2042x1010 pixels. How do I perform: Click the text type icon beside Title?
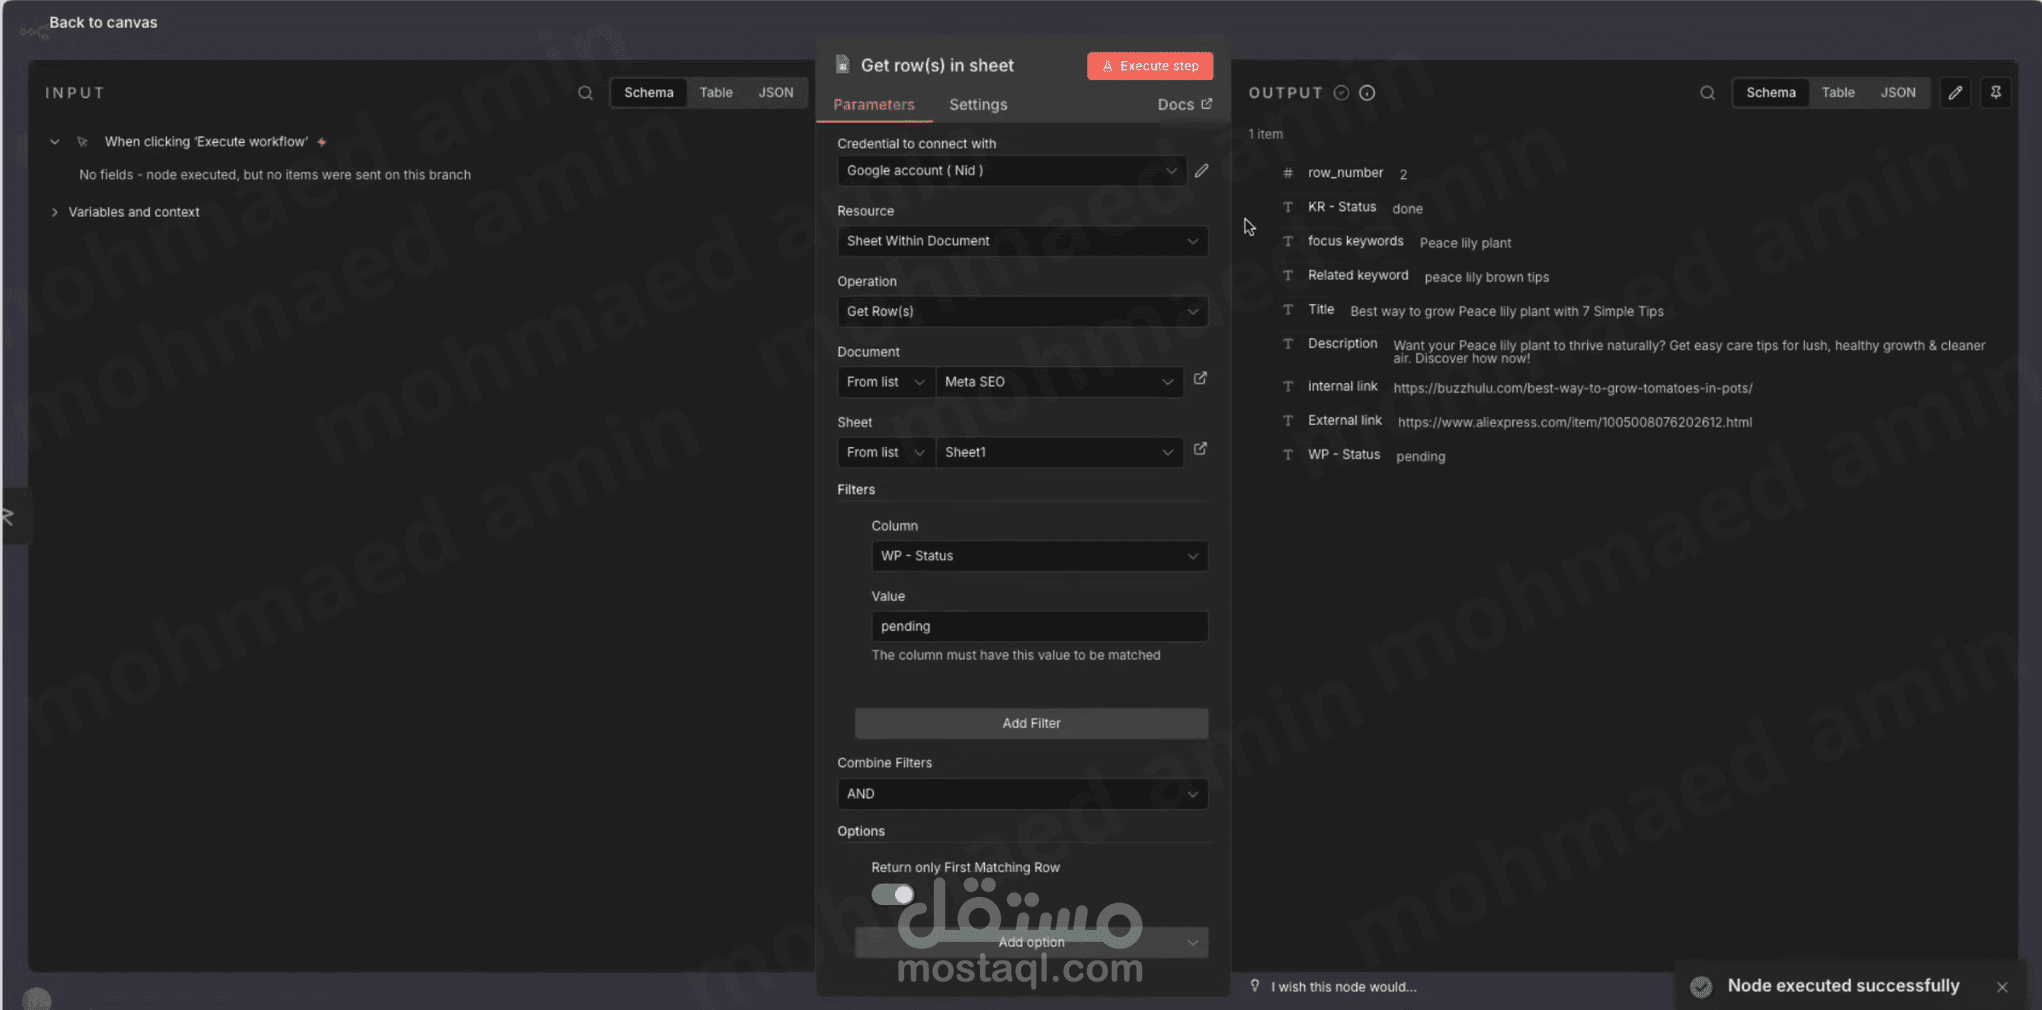tap(1288, 310)
